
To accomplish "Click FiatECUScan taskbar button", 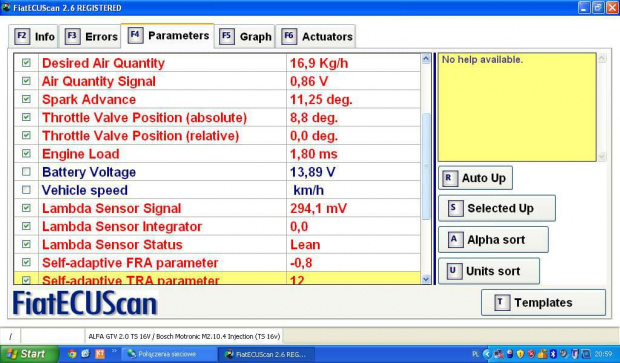I will (266, 354).
